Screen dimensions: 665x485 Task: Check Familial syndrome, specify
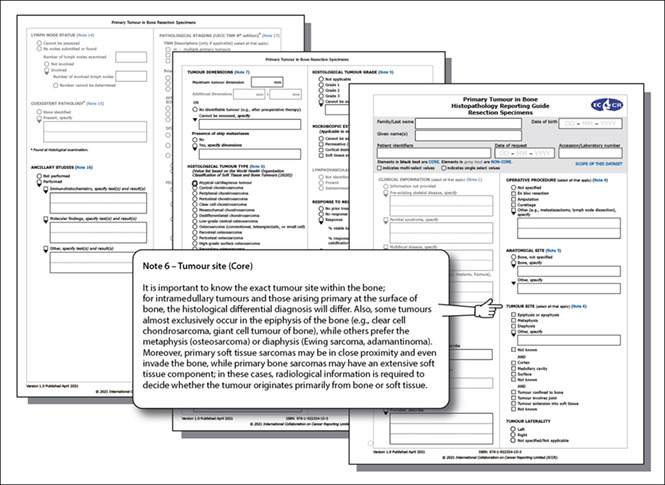386,220
